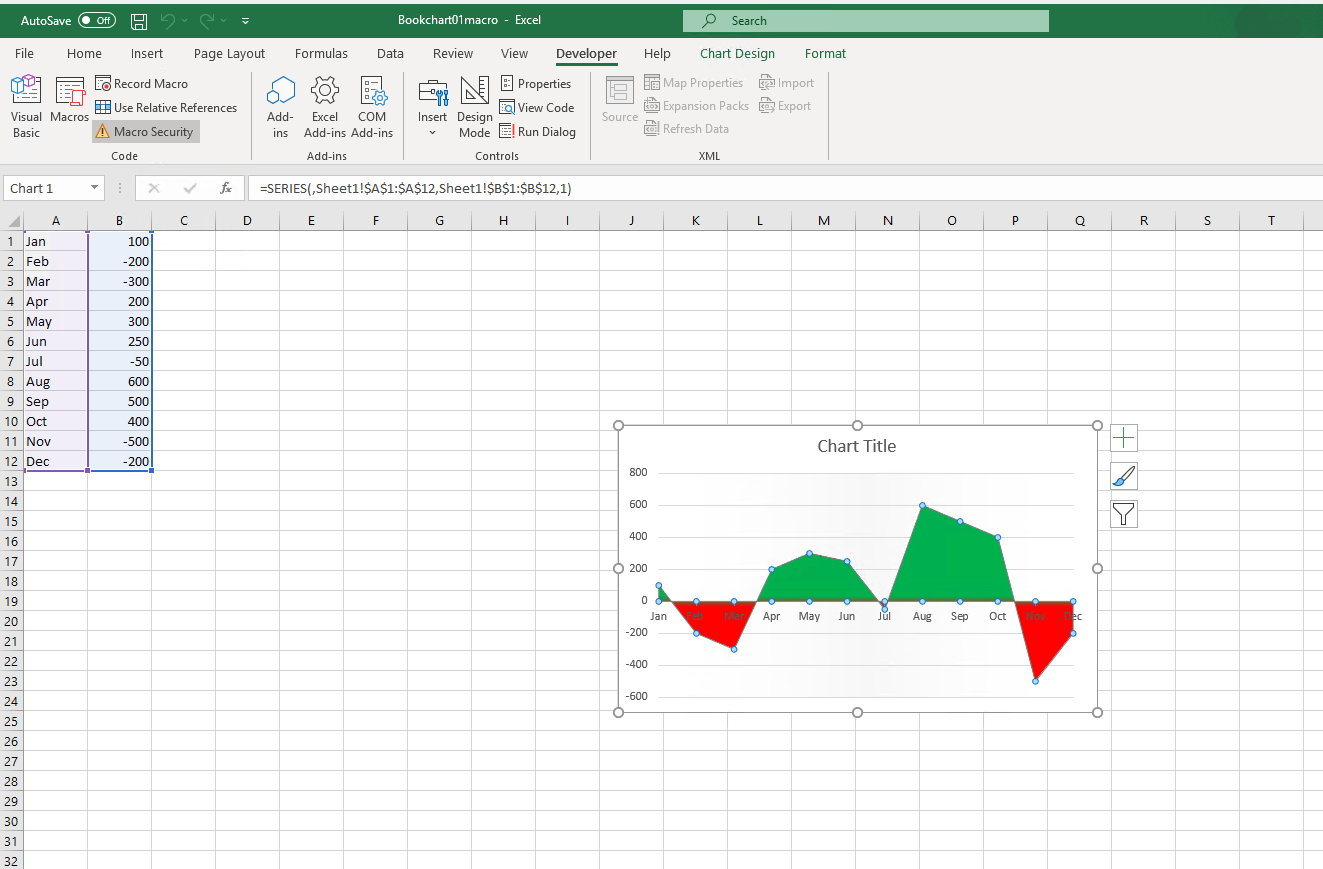Switch to the Formulas tab

(321, 54)
